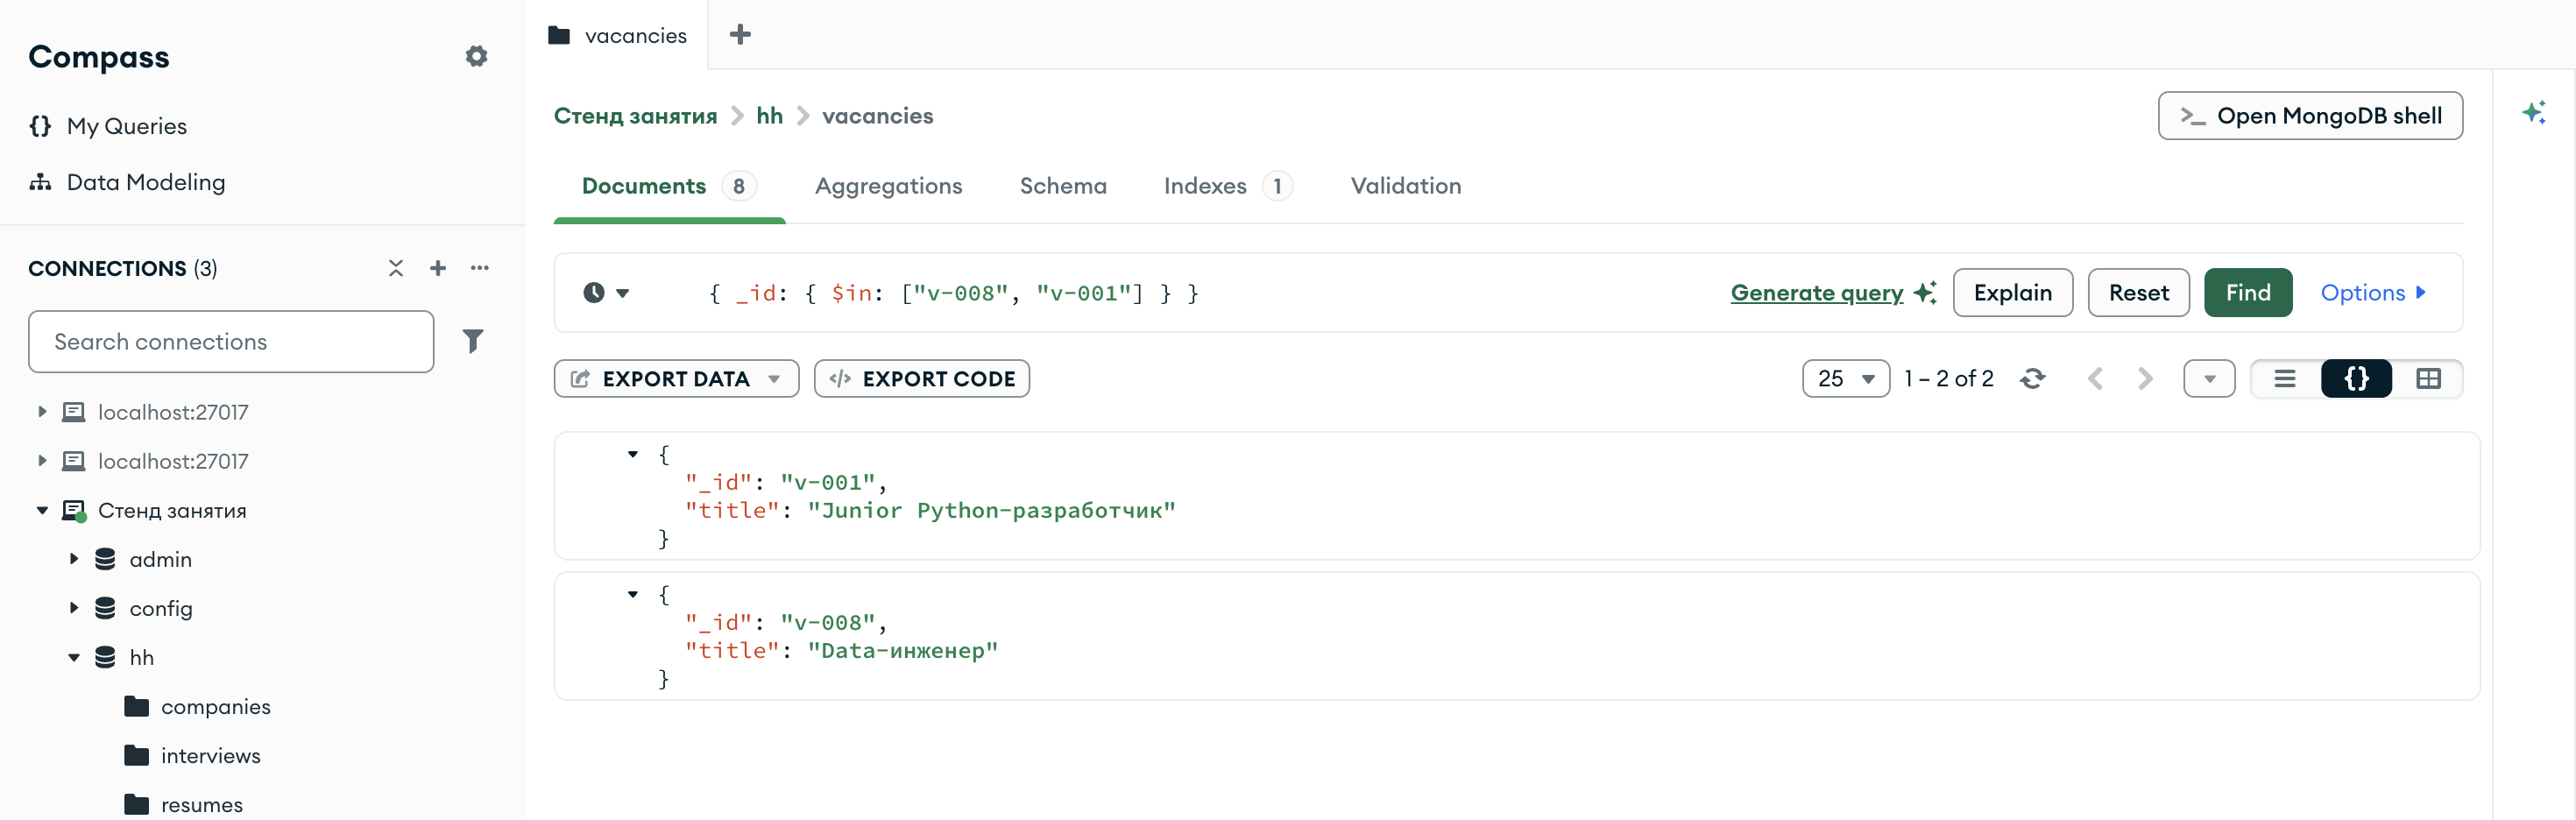Add new connection plus icon
Image resolution: width=2576 pixels, height=820 pixels.
438,268
